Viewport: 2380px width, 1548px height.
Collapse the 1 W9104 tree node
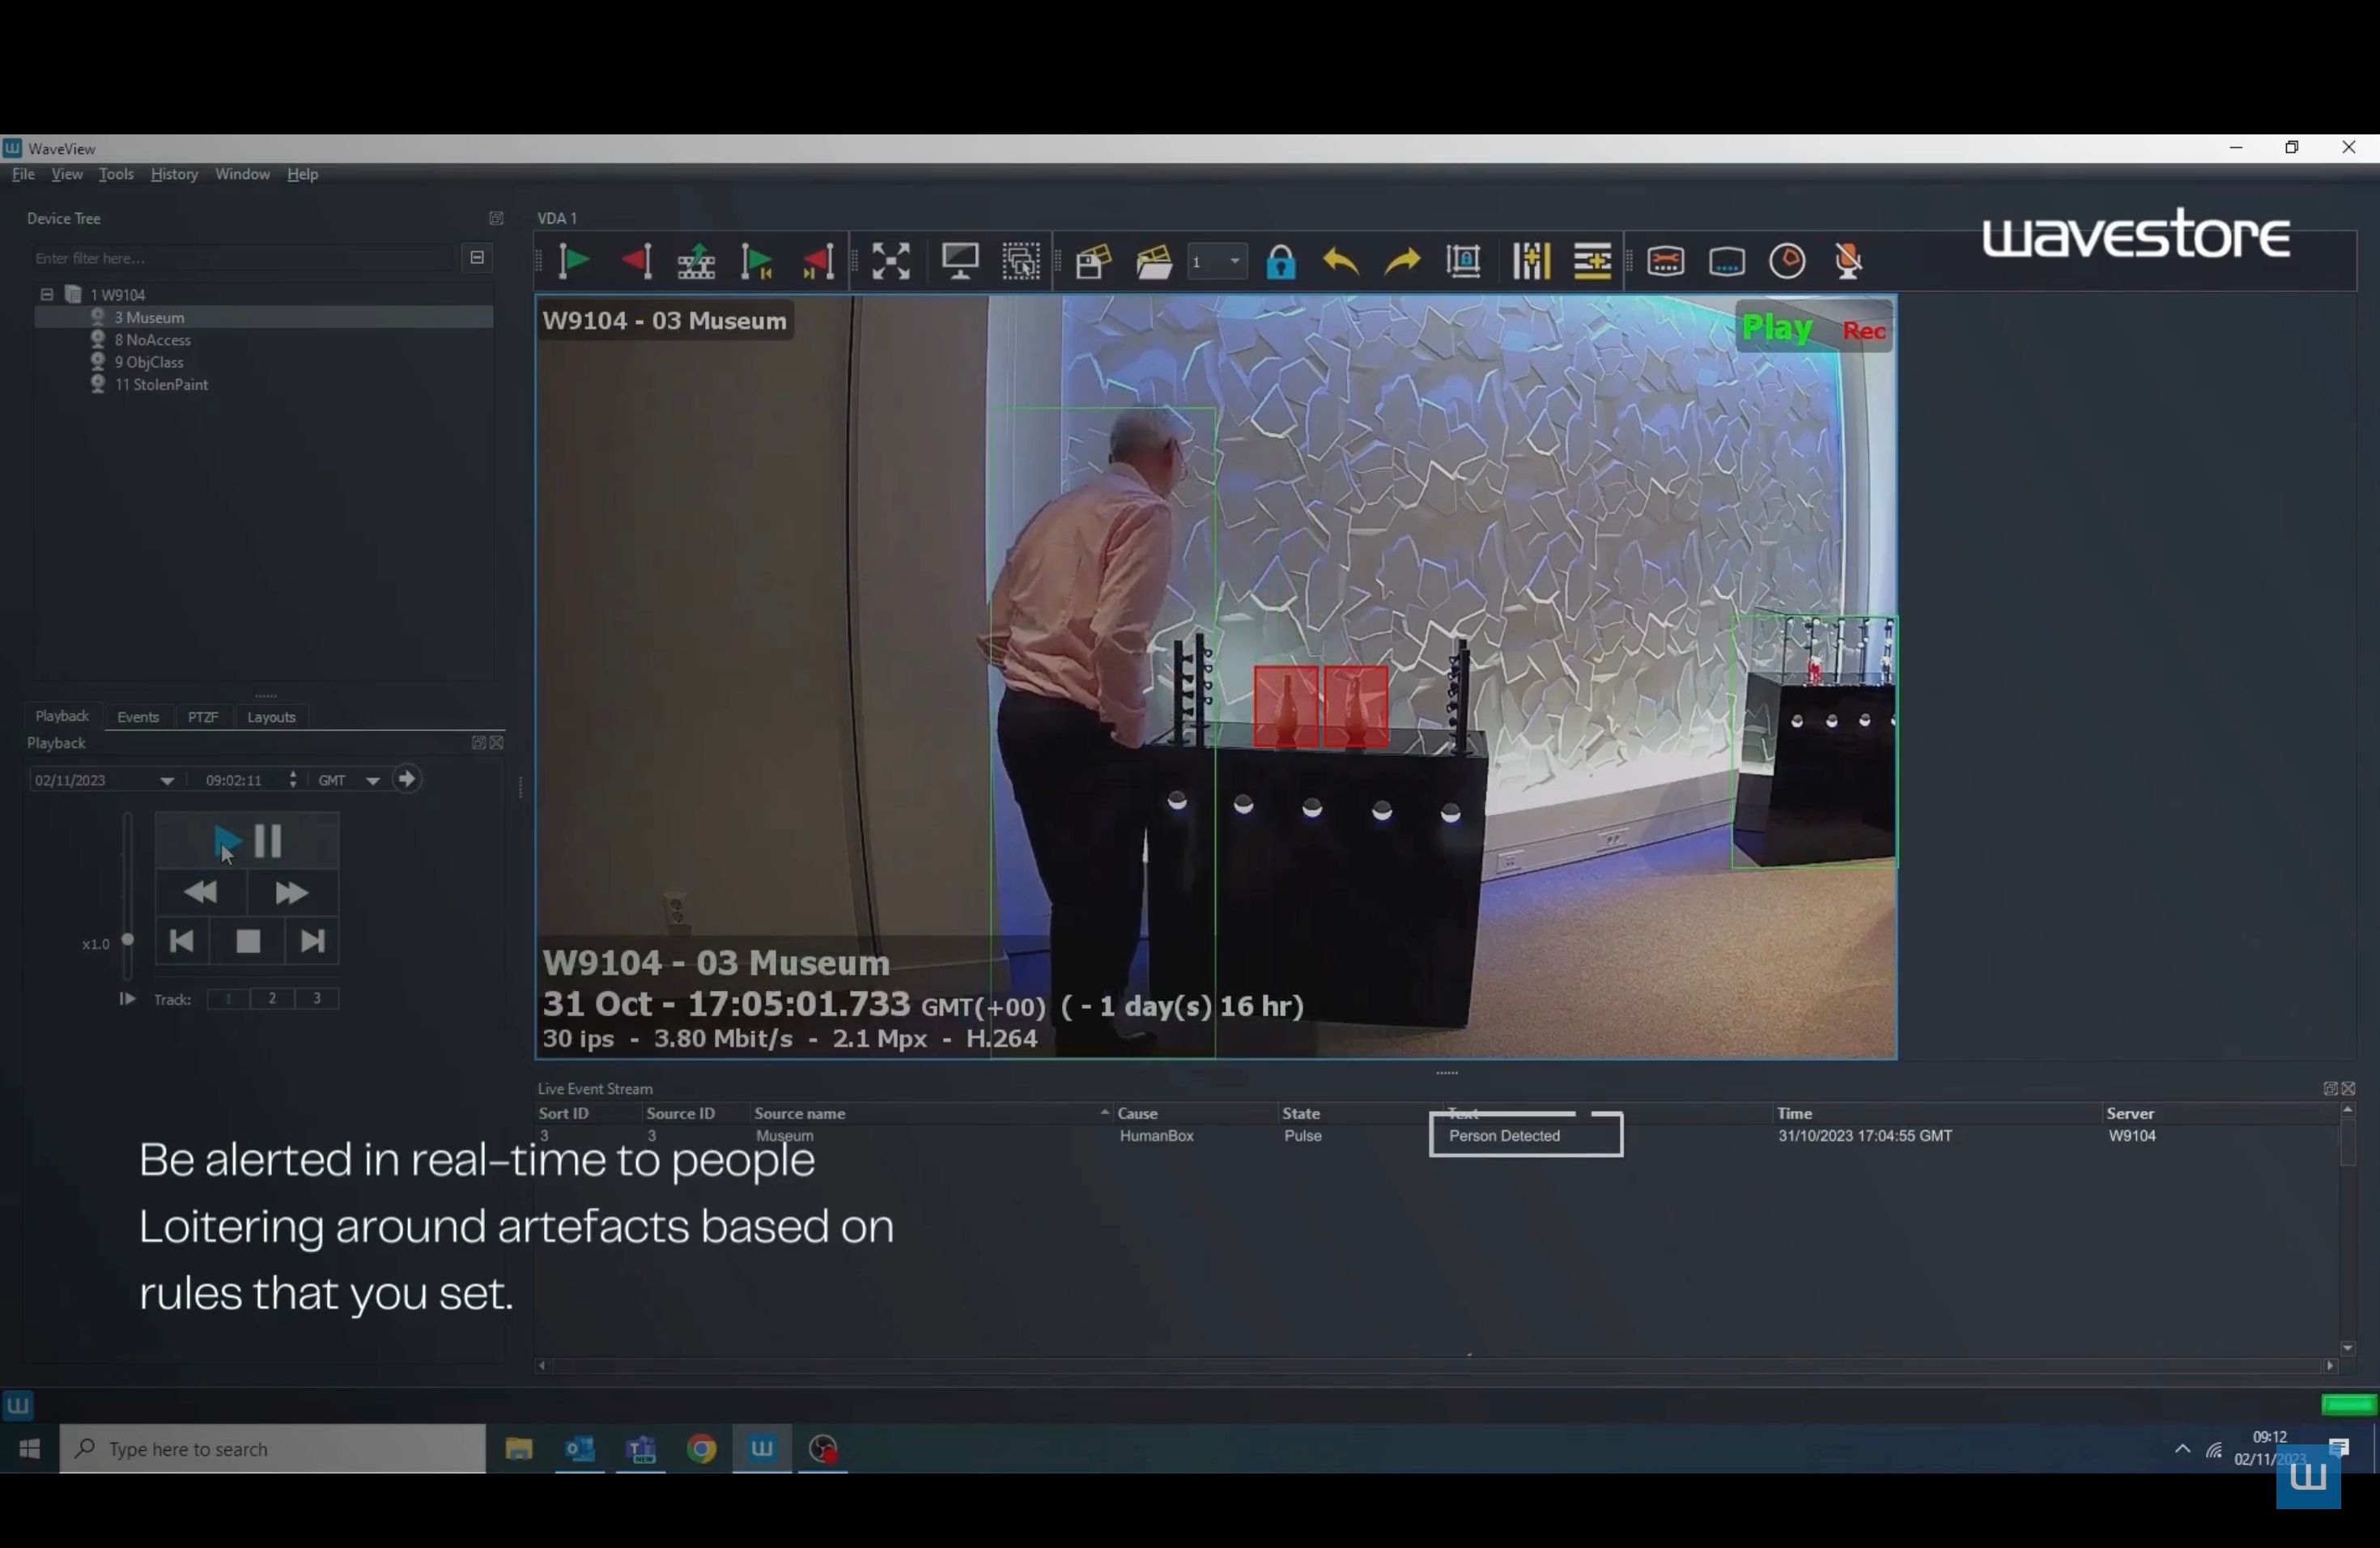[46, 295]
